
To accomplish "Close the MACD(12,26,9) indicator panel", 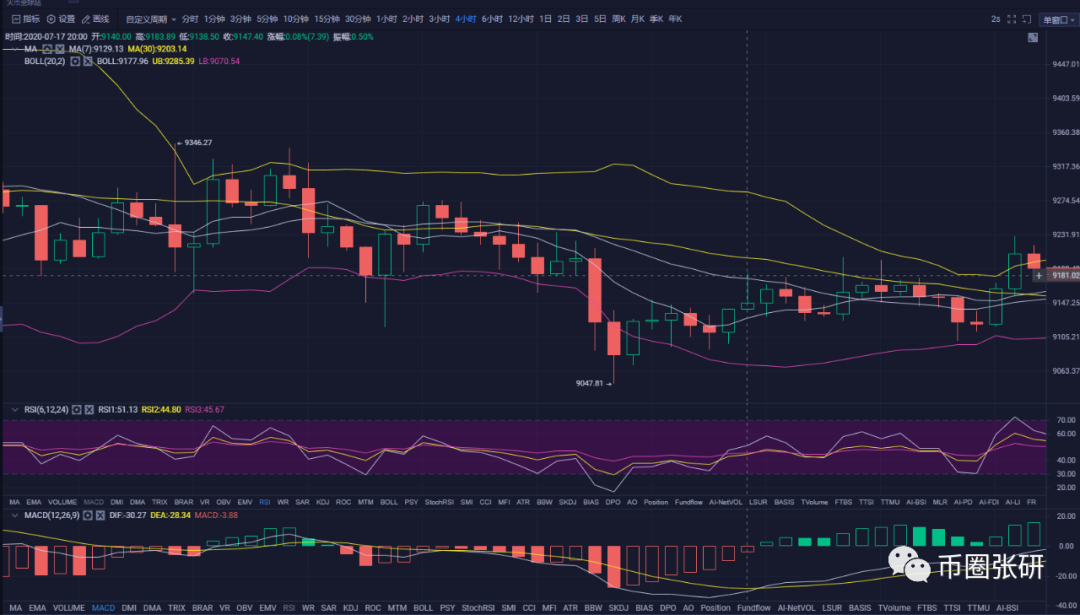I will (99, 514).
